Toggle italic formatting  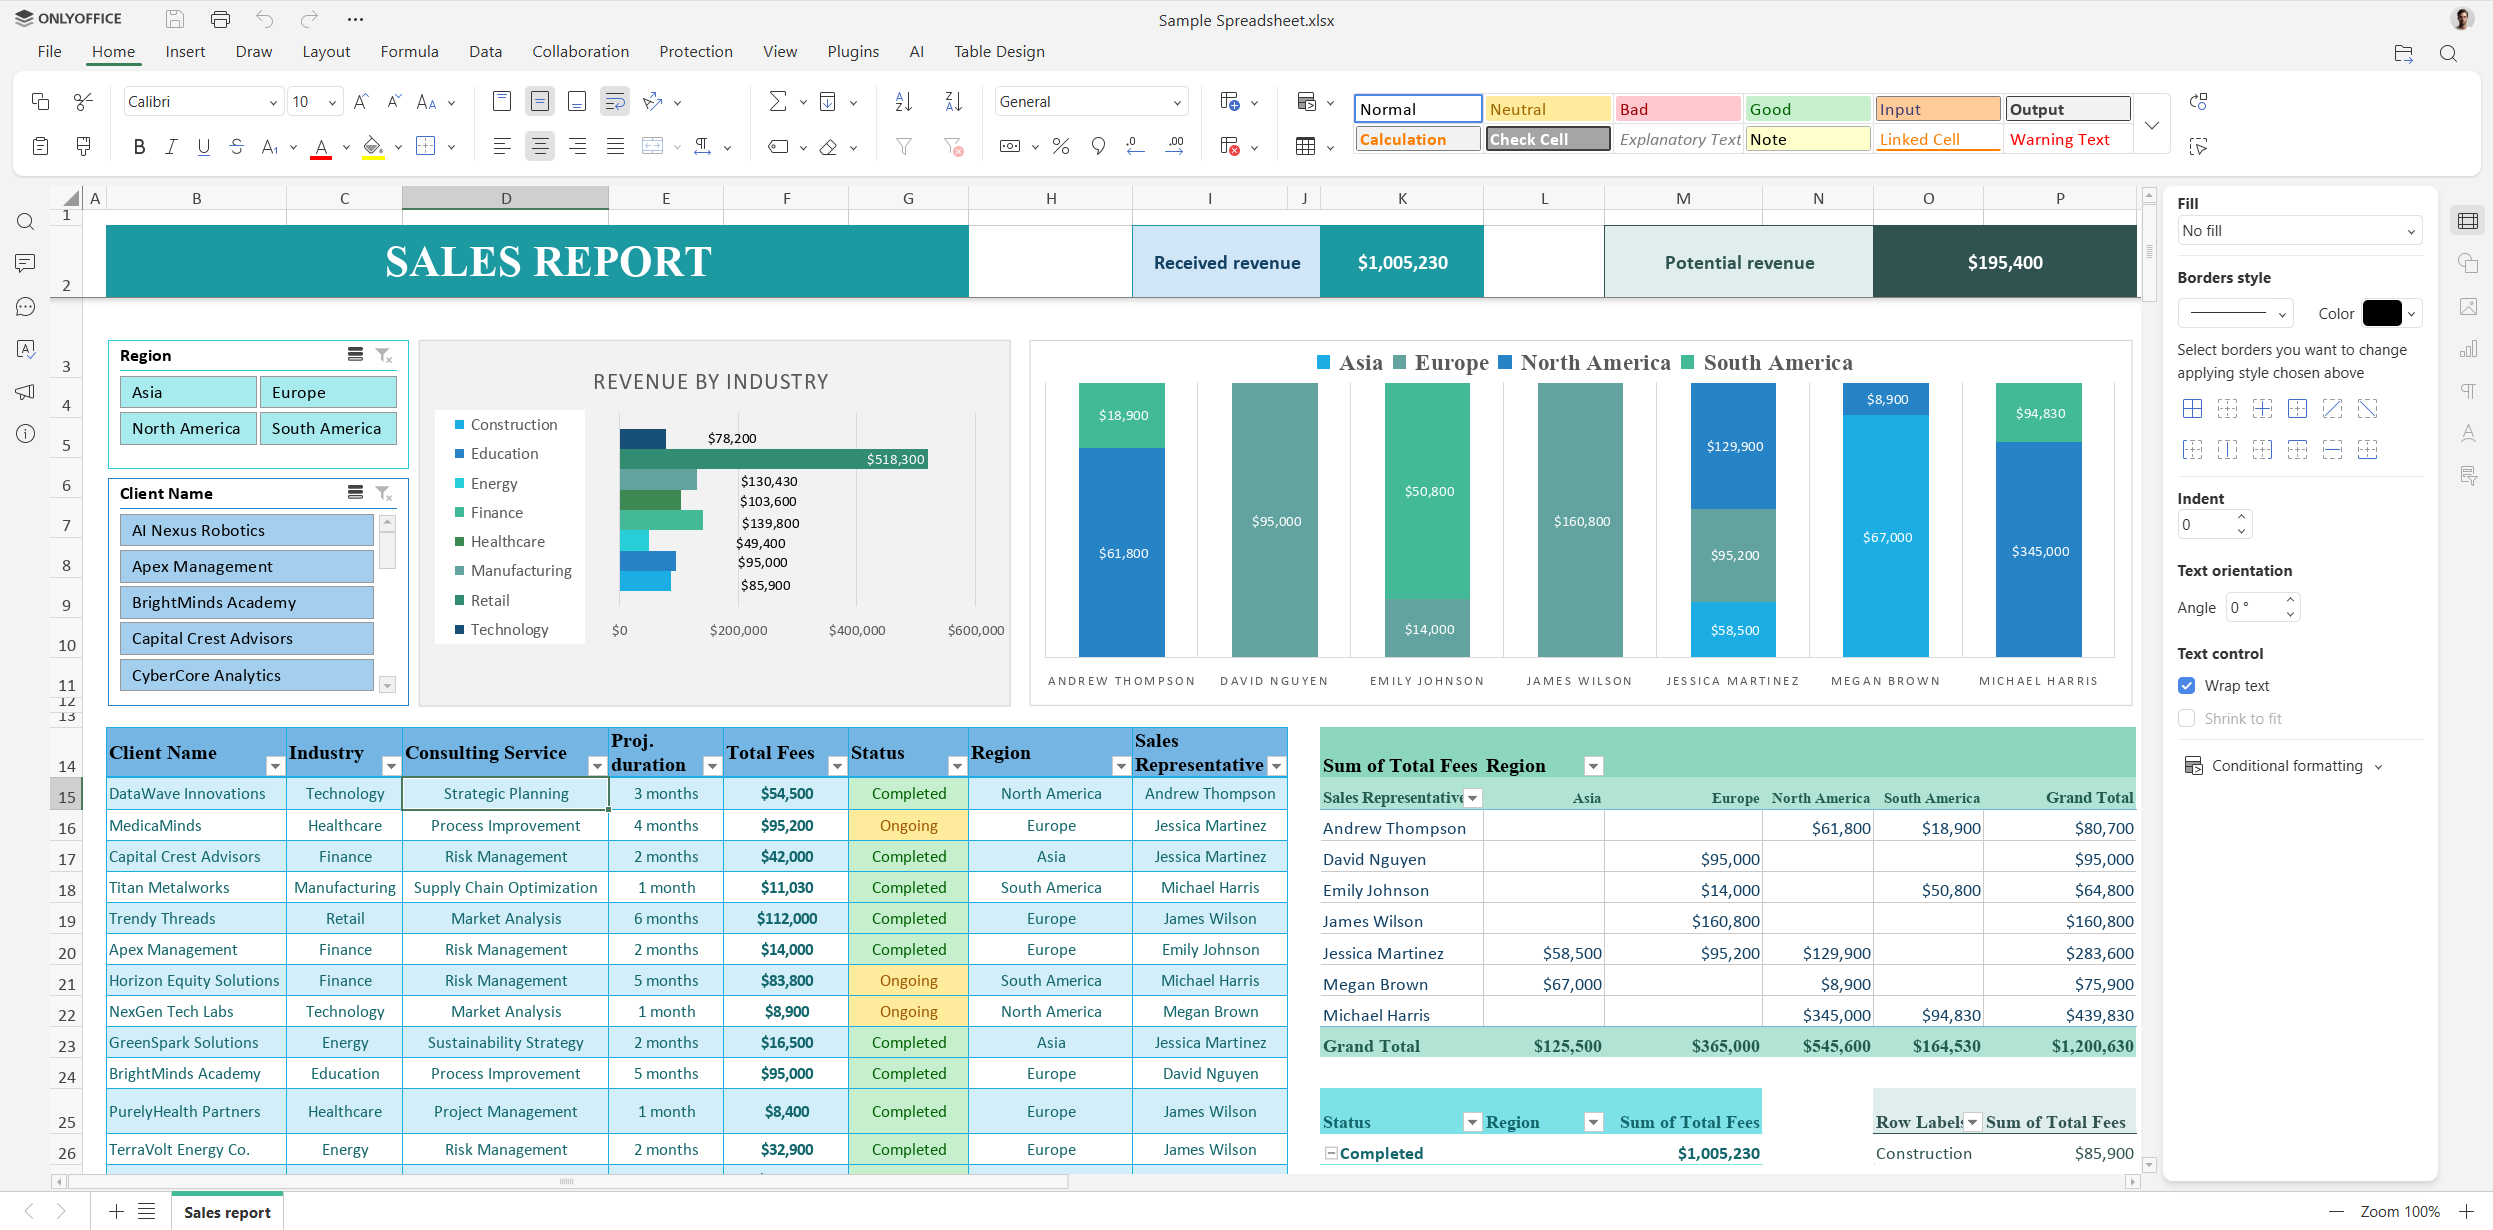[x=171, y=146]
